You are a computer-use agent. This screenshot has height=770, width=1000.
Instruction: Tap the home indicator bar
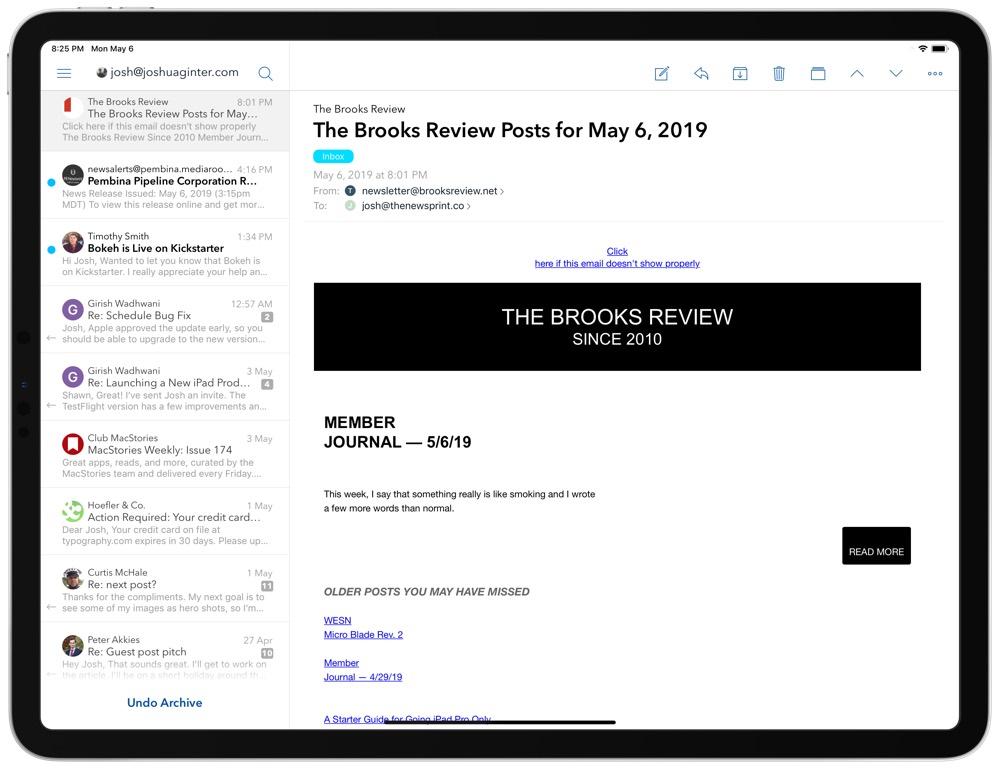tap(500, 722)
